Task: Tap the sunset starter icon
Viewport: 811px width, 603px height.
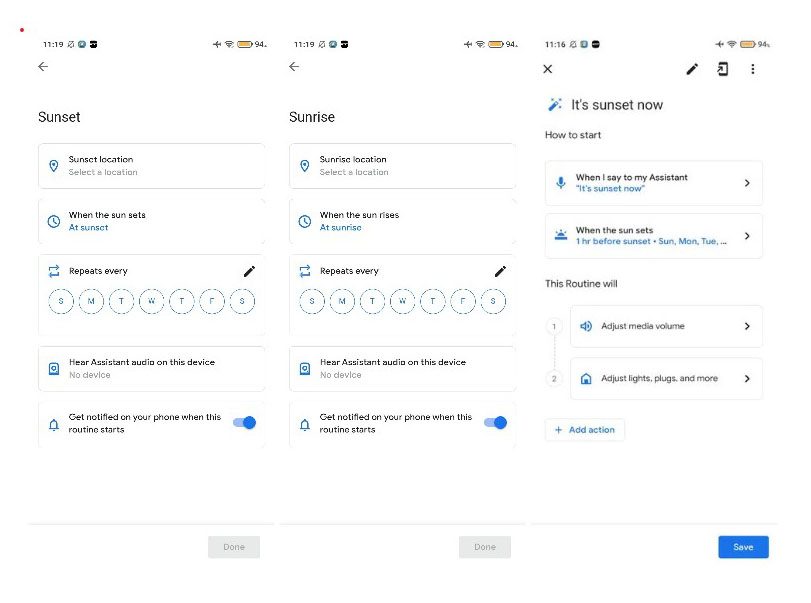Action: coord(561,235)
